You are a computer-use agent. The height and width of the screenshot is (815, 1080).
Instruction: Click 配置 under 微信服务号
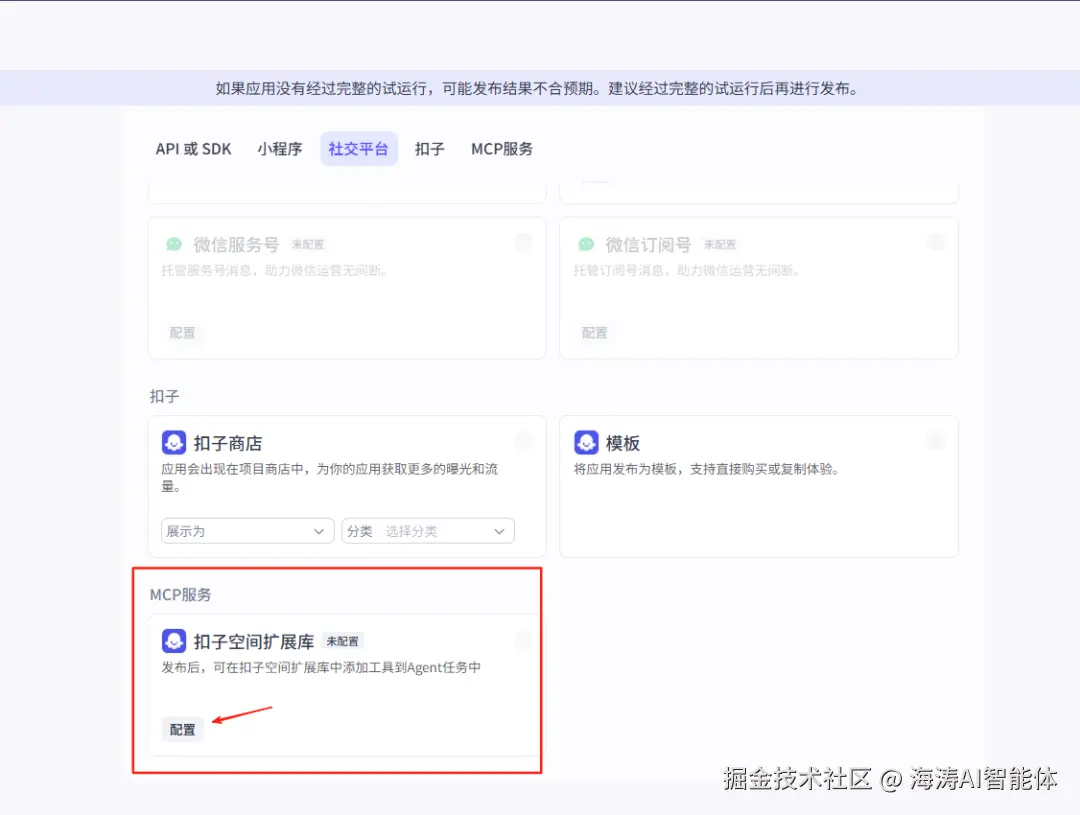[x=183, y=333]
